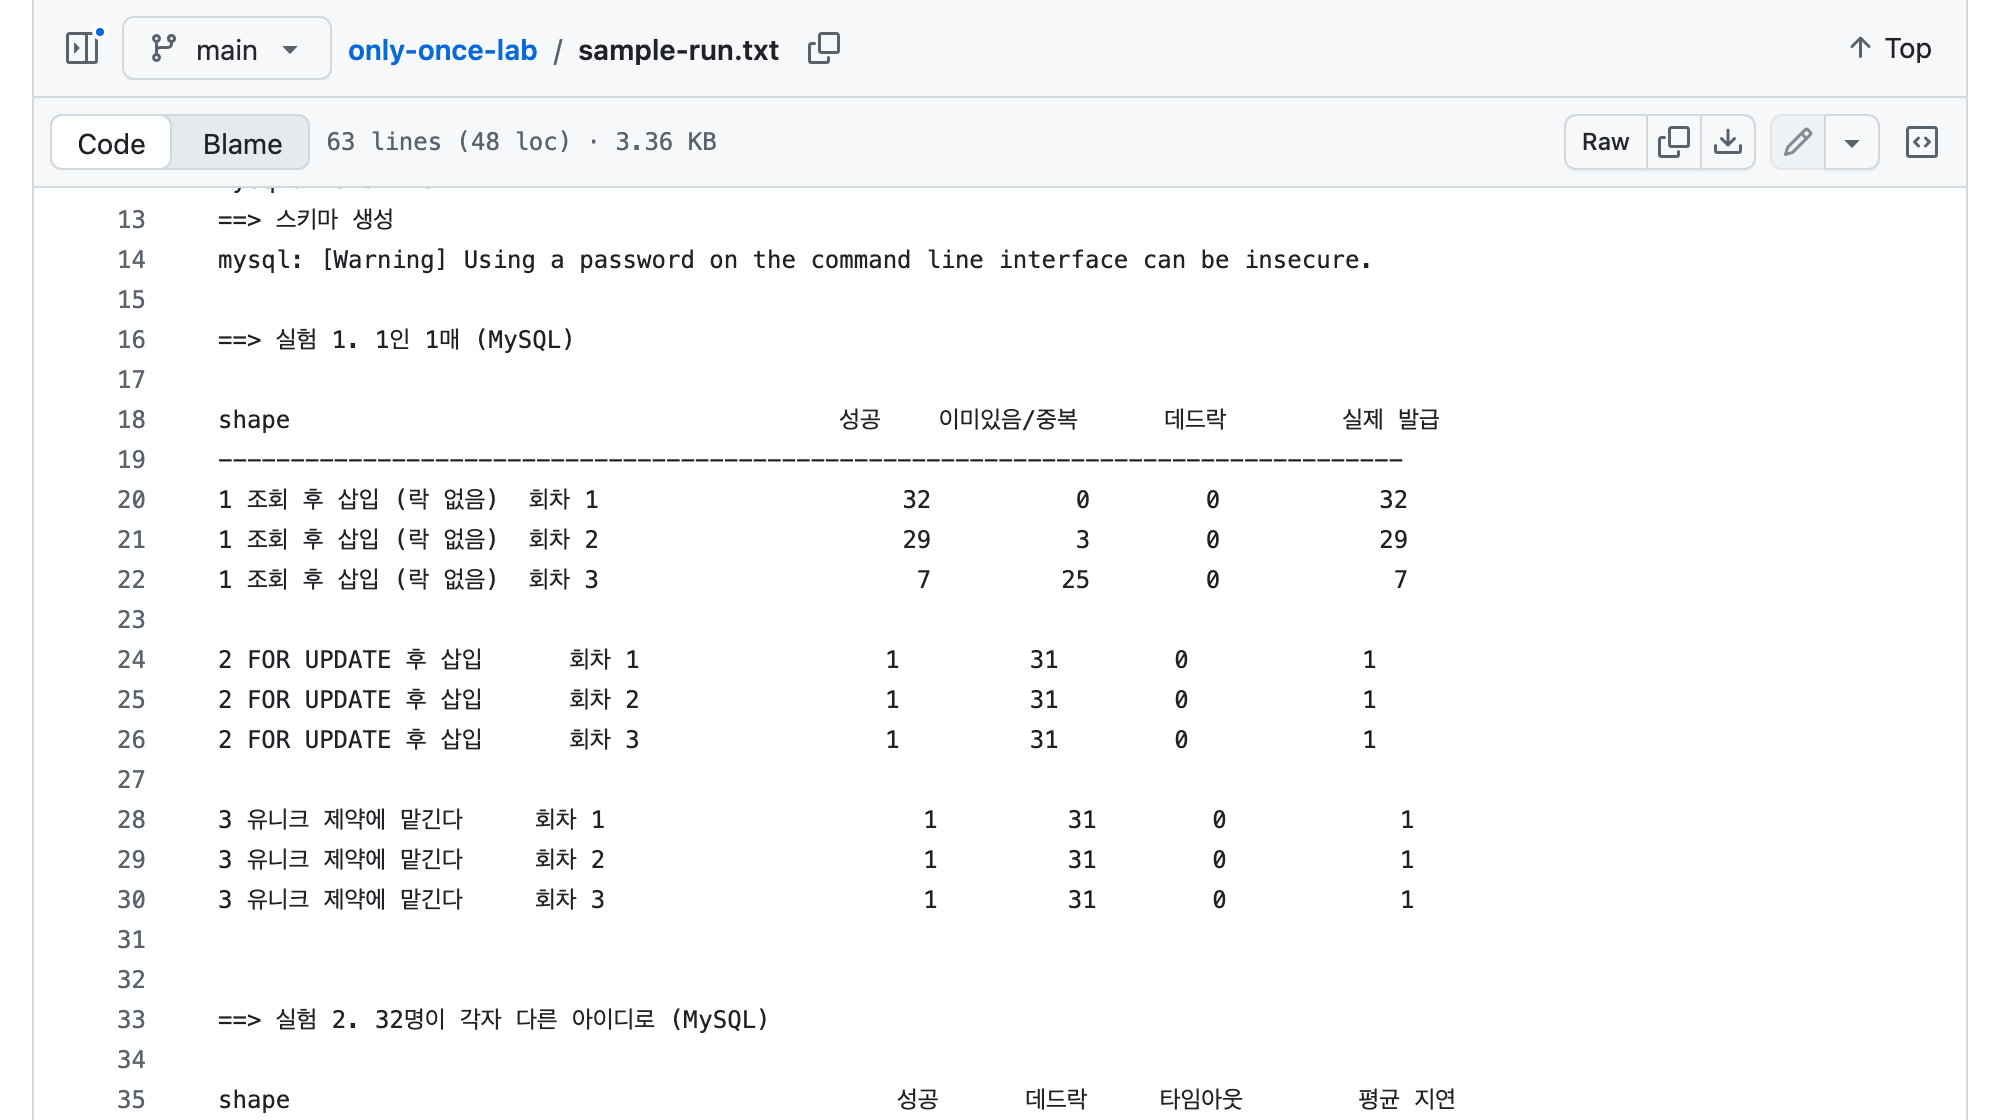Click the '조회 후 삽입 회차 2' row
2000x1120 pixels.
pyautogui.click(x=813, y=539)
